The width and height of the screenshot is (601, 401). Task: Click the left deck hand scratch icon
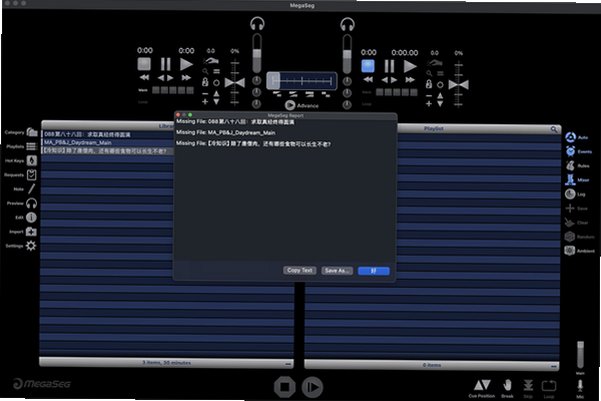211,61
